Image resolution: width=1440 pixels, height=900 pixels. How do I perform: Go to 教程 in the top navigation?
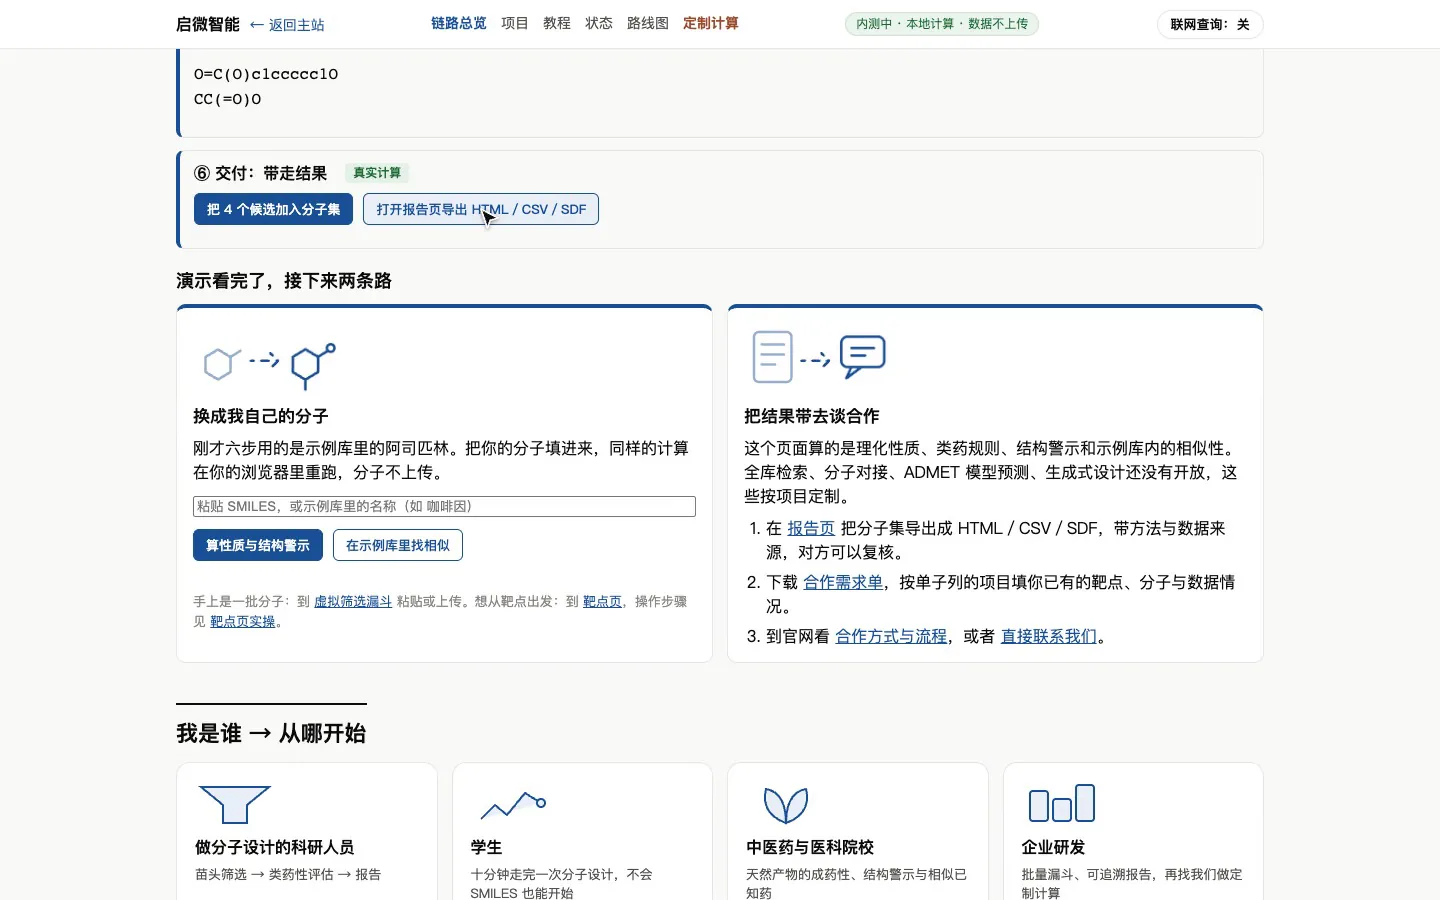pos(557,23)
